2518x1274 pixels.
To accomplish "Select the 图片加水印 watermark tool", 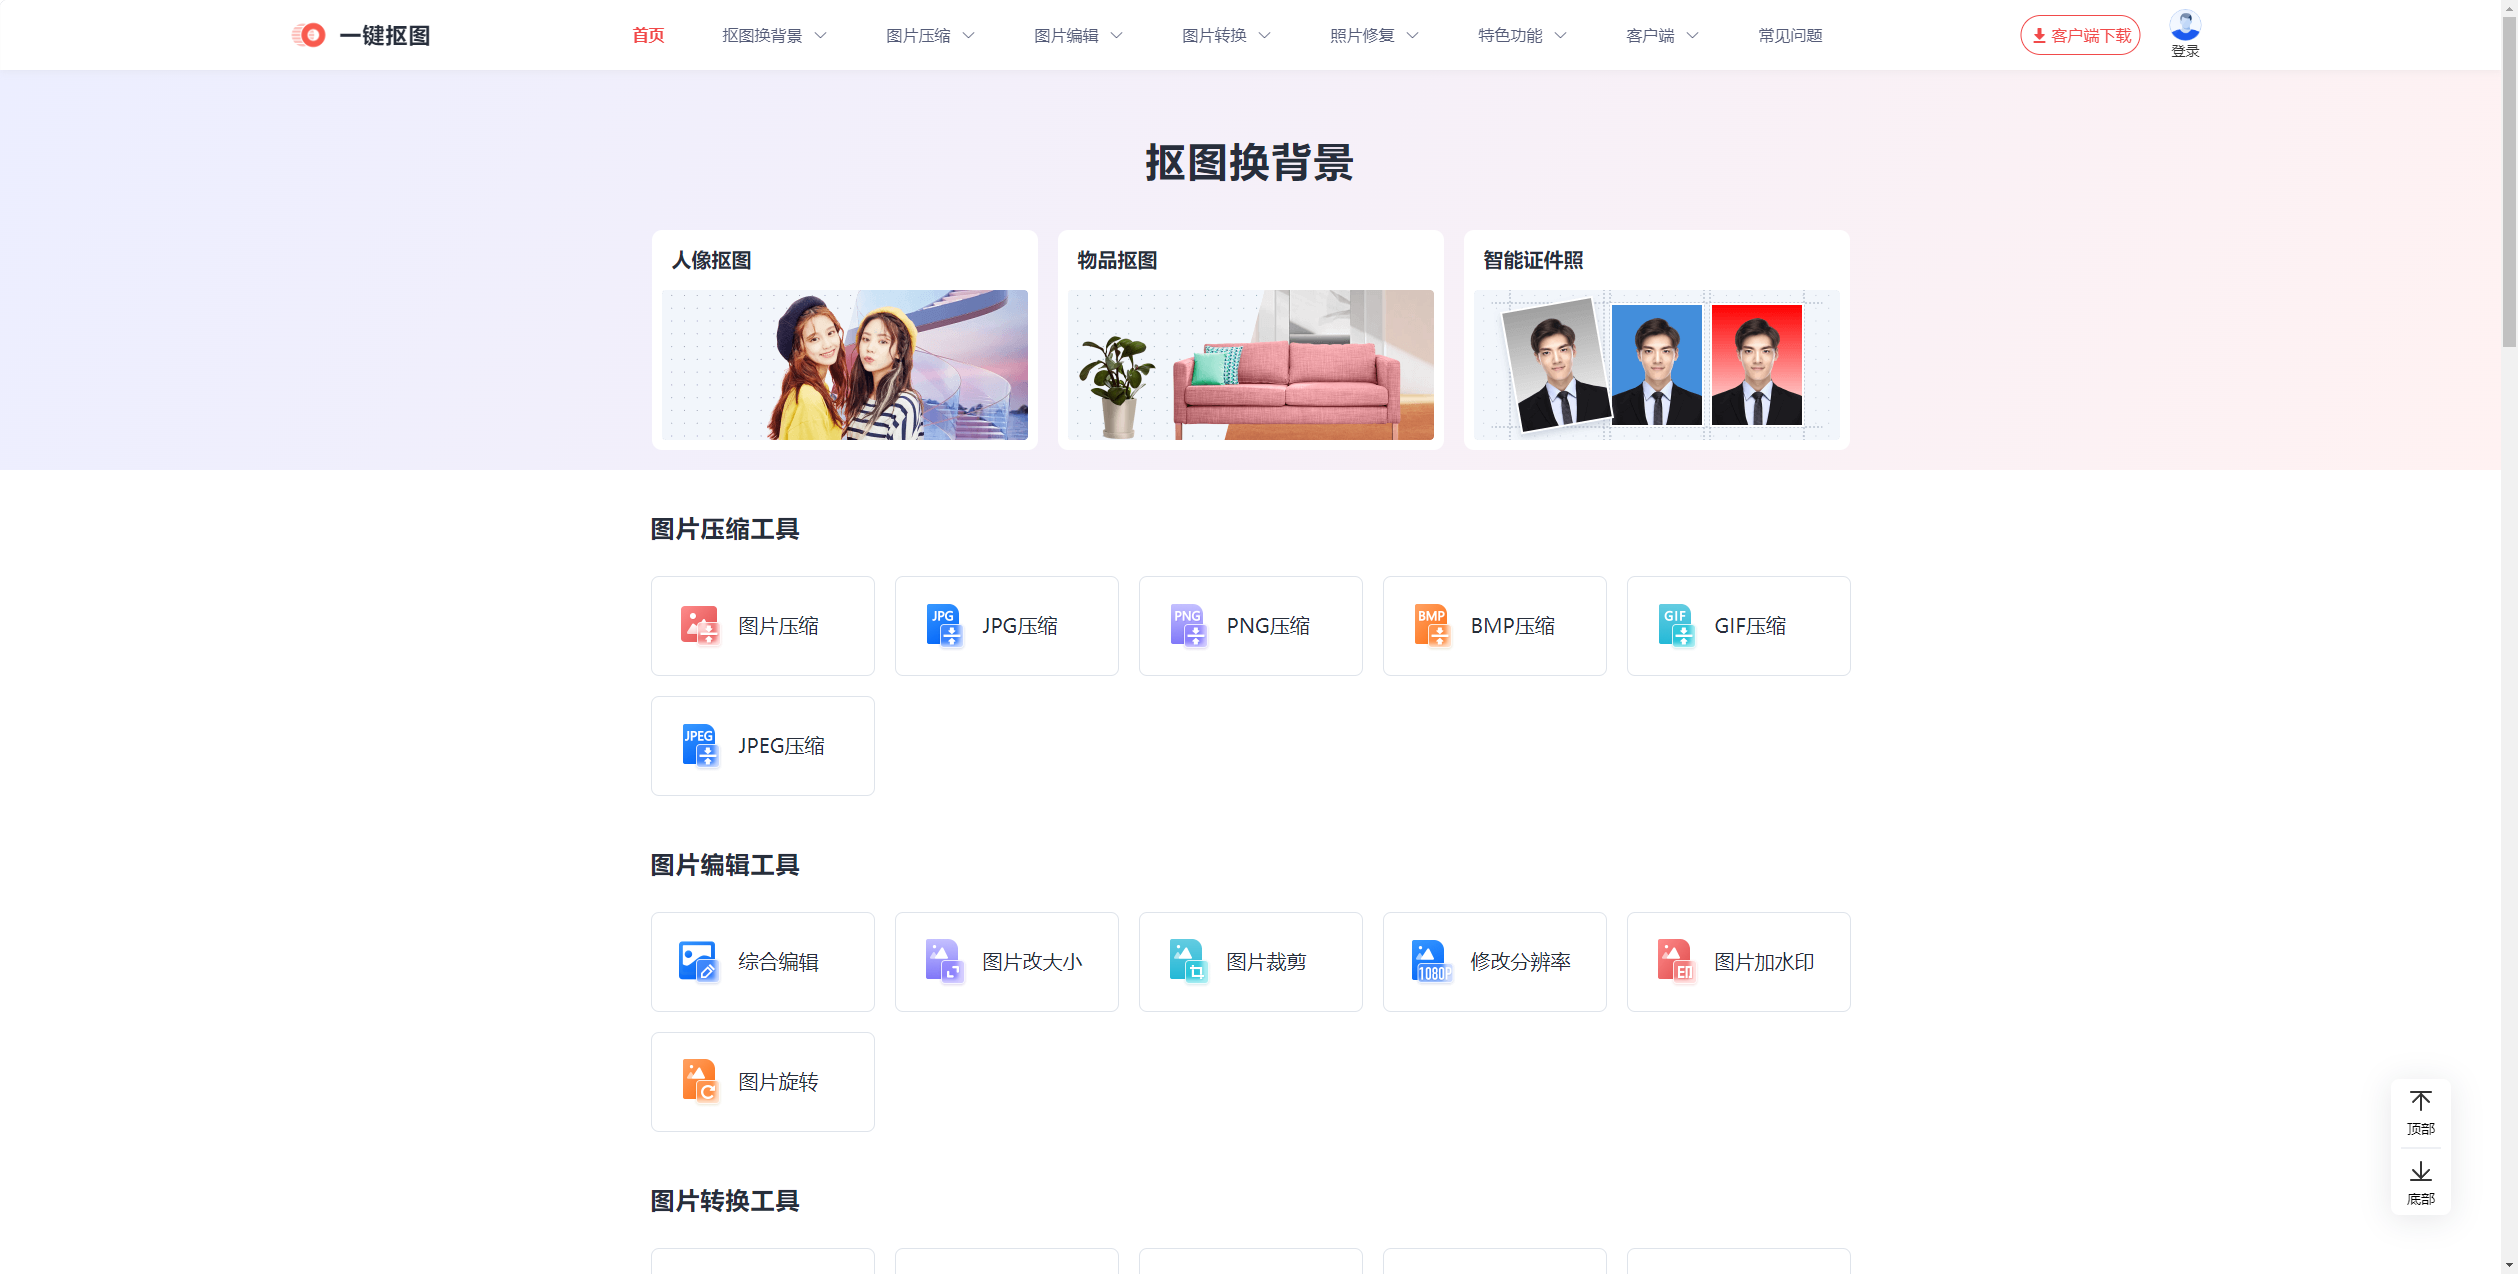I will click(x=1738, y=961).
